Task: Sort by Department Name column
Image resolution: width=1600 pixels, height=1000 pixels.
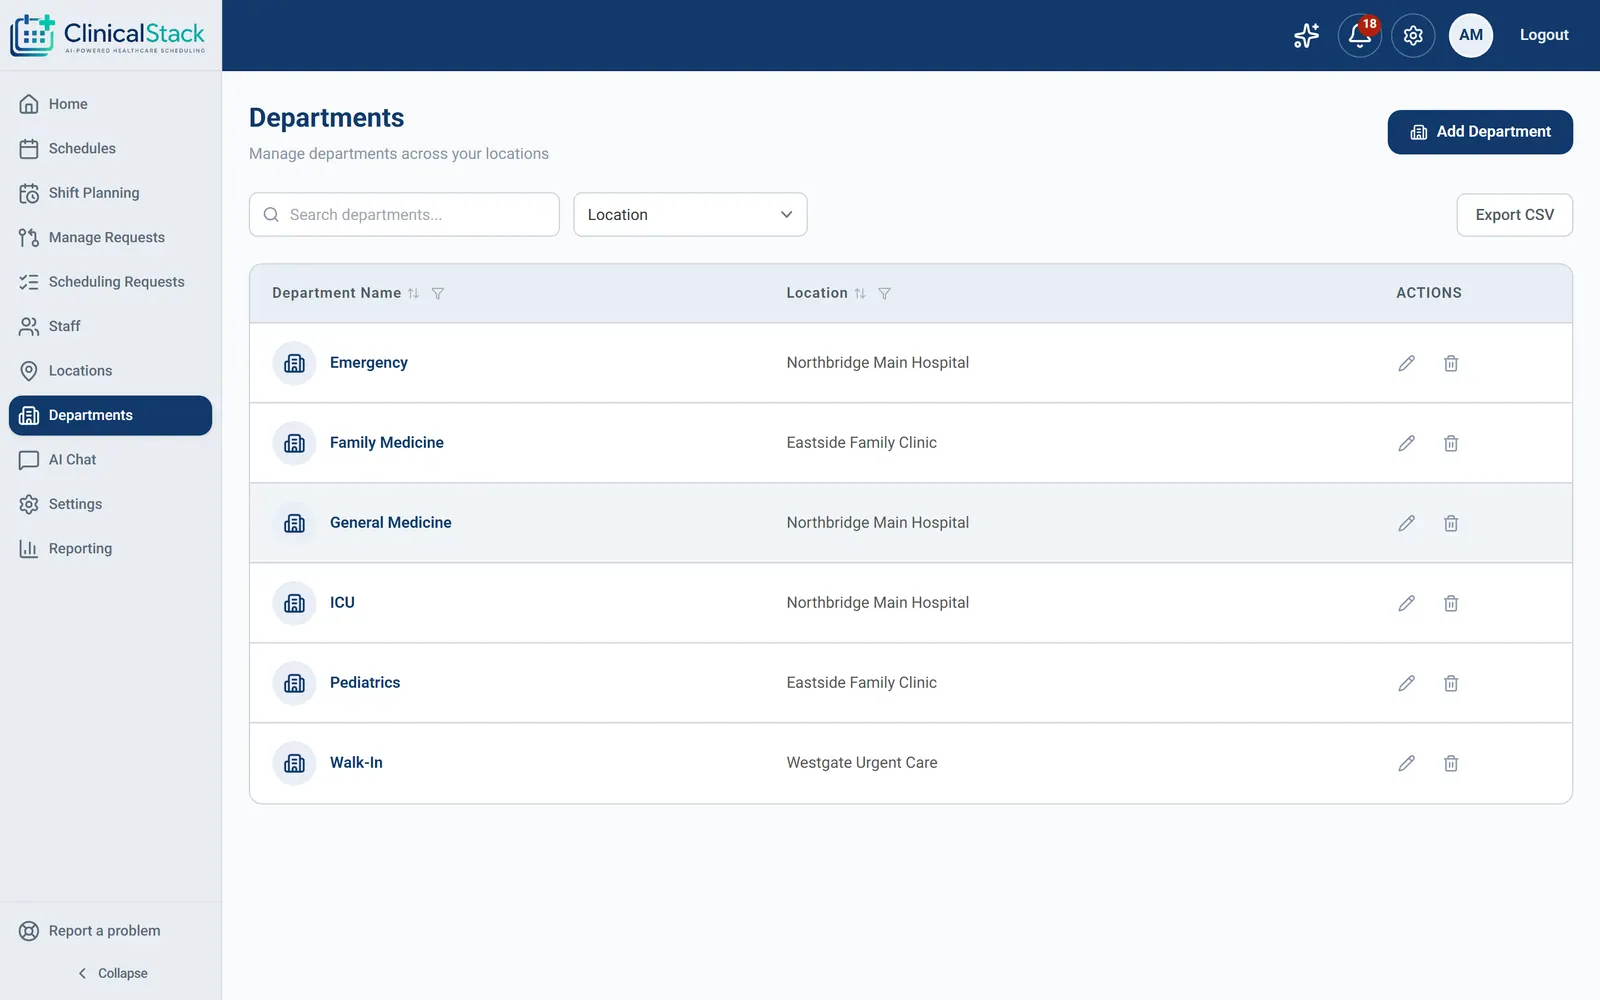Action: coord(413,293)
